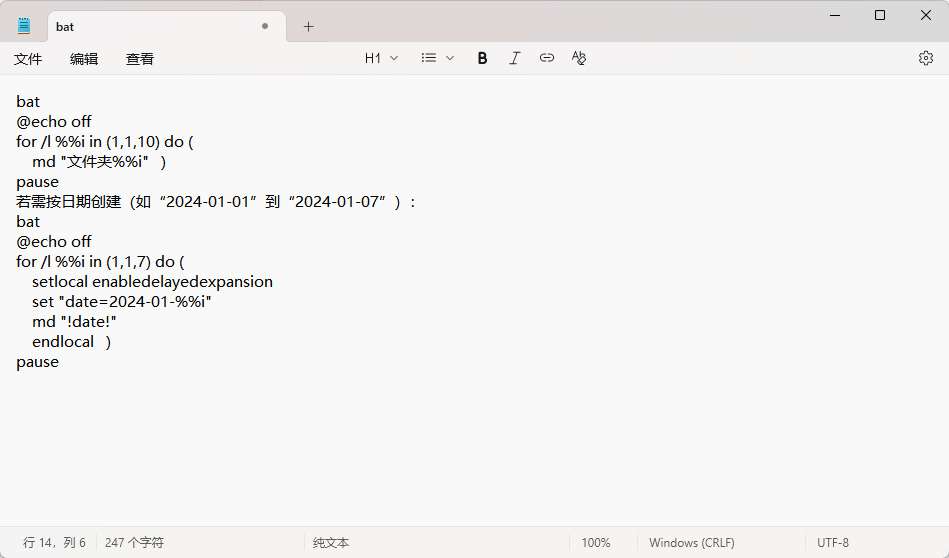Minimize the Notepad window
This screenshot has height=558, width=949.
[x=835, y=15]
